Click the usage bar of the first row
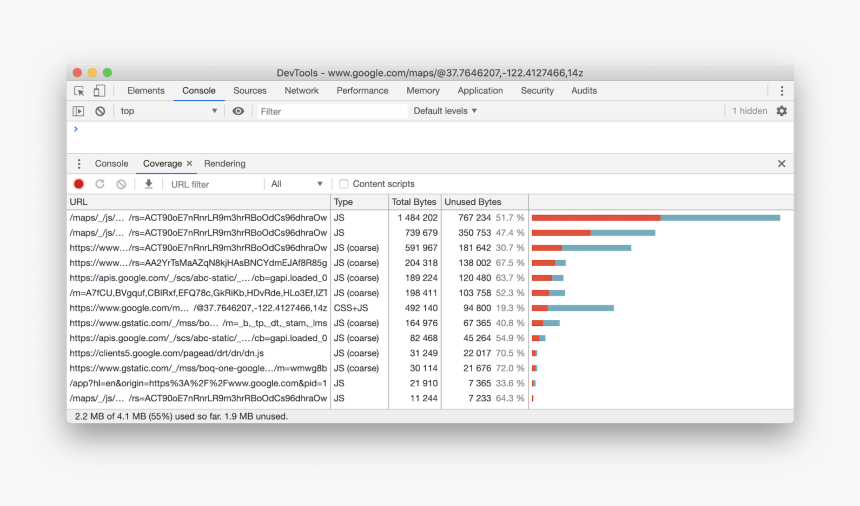Image resolution: width=860 pixels, height=506 pixels. [x=655, y=217]
